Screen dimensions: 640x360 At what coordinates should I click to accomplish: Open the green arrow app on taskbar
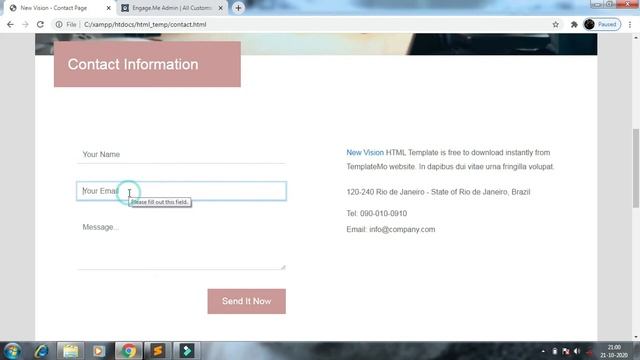click(x=187, y=351)
